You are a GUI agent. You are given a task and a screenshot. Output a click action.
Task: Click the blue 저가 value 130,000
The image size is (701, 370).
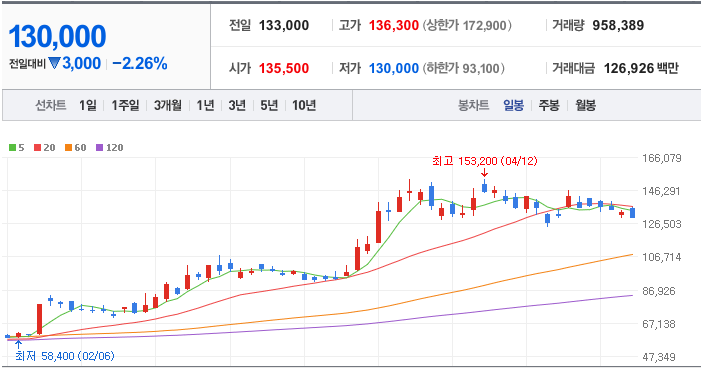(393, 68)
